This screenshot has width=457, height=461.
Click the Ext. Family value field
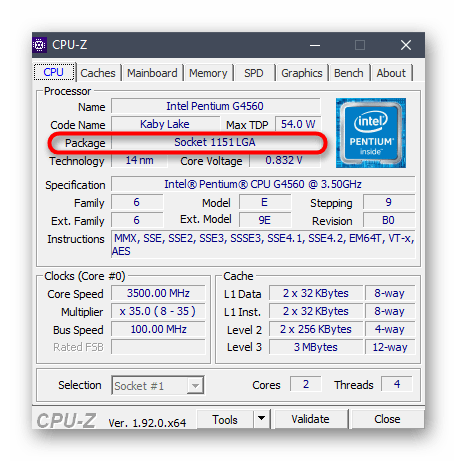137,220
